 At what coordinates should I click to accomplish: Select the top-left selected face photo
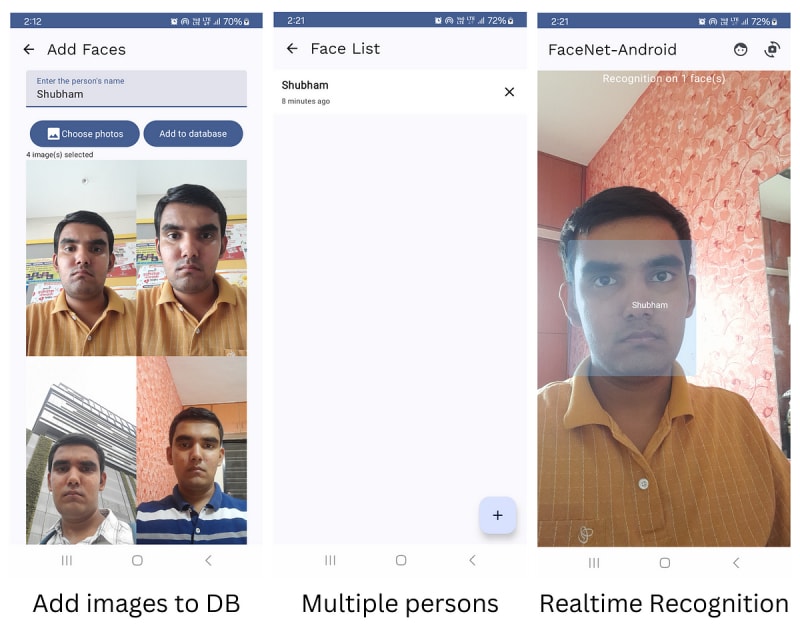(x=81, y=258)
